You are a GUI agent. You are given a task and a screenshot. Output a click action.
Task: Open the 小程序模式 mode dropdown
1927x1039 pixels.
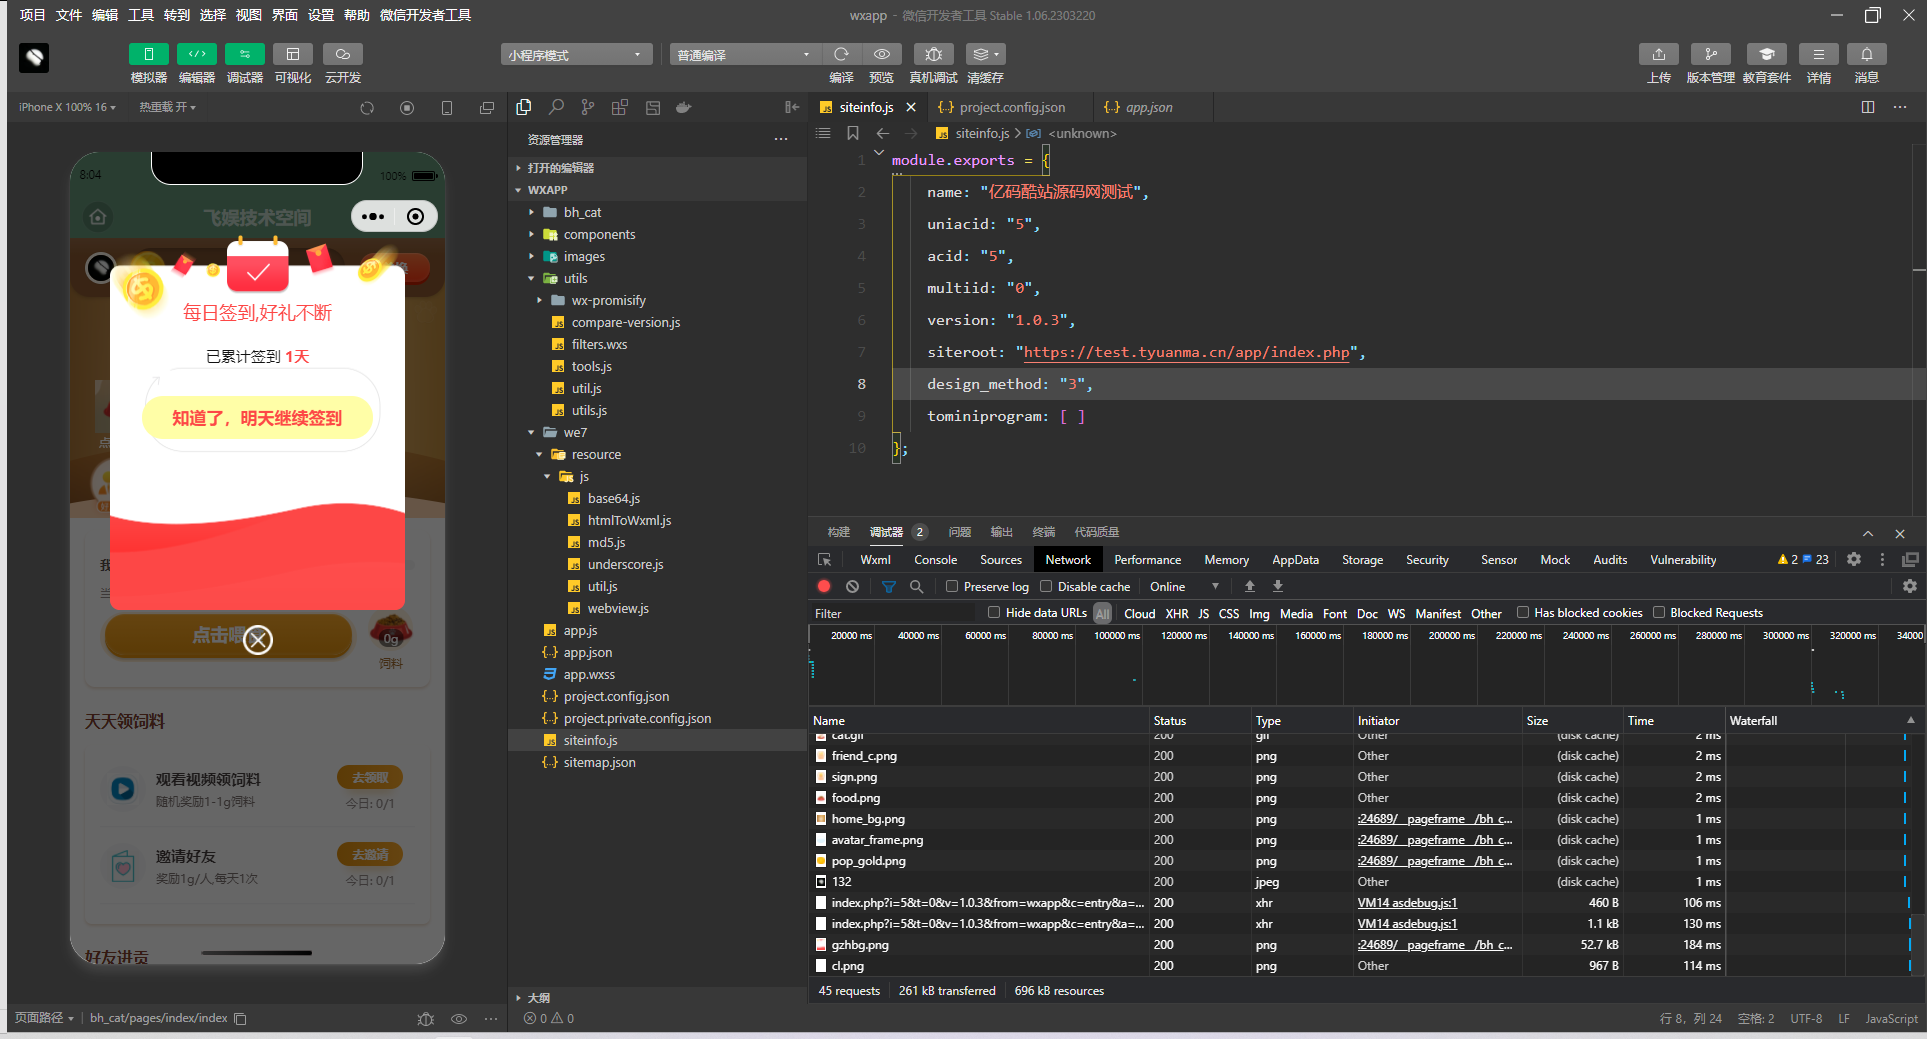[x=576, y=54]
